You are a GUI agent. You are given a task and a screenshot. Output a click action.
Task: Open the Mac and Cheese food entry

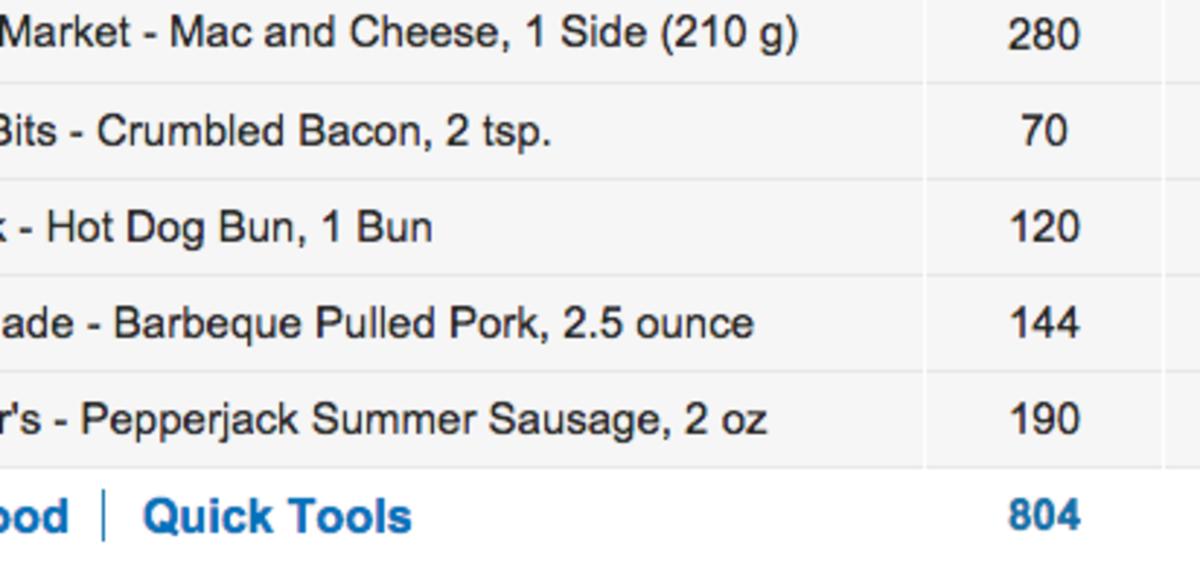[x=398, y=34]
